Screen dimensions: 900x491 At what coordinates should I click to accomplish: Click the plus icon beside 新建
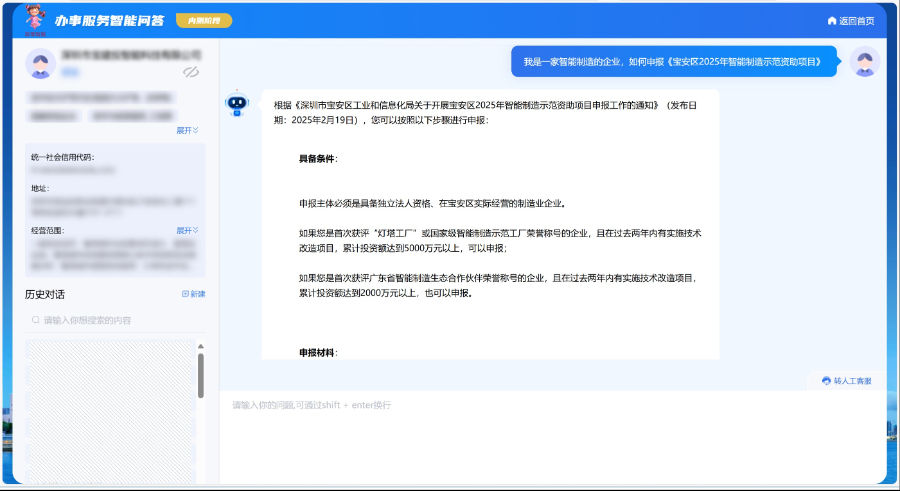(x=185, y=294)
